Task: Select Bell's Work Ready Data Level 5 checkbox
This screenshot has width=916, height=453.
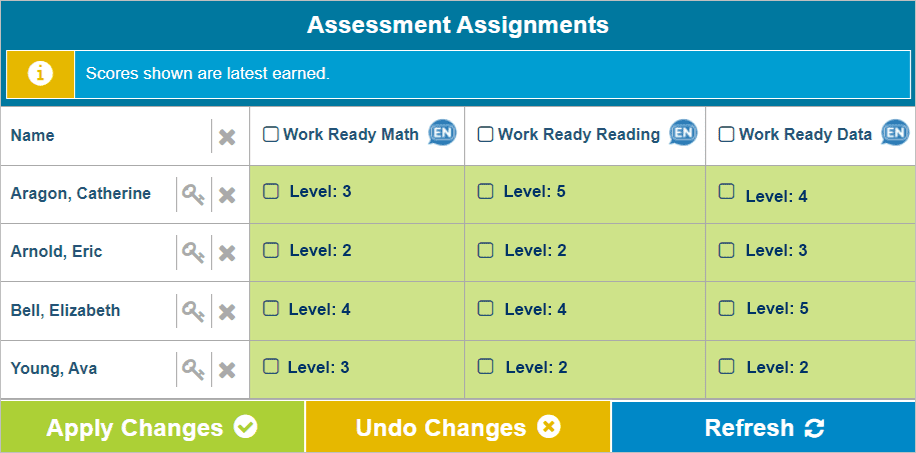Action: [726, 308]
